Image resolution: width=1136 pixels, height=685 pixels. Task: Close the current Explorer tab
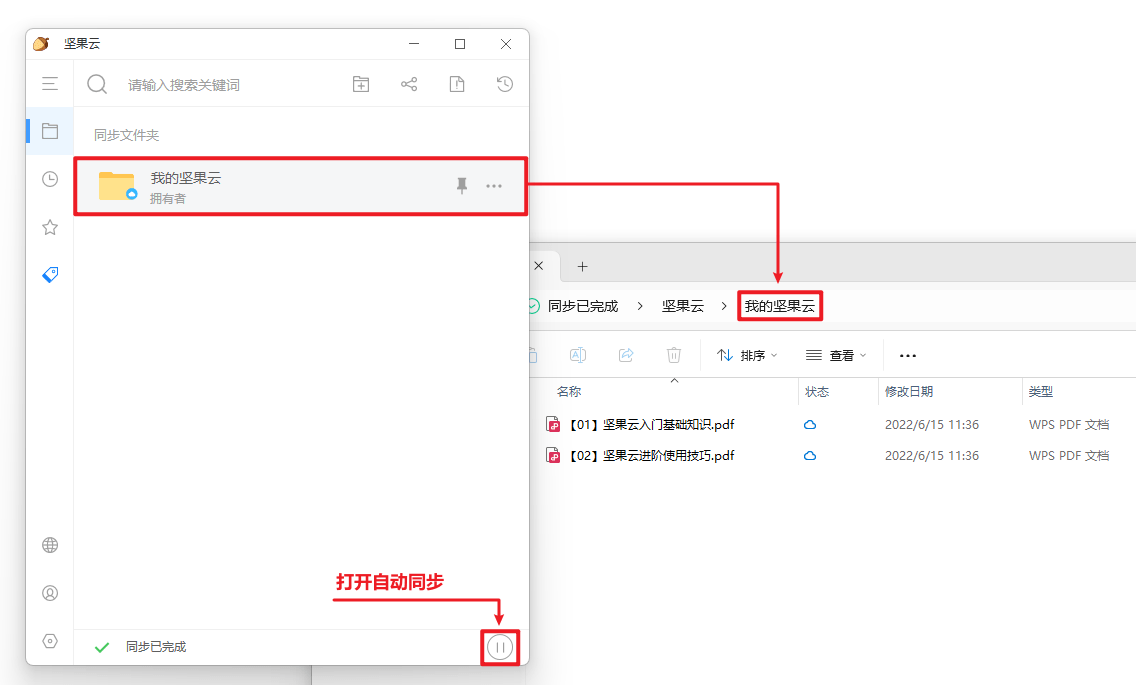point(538,266)
